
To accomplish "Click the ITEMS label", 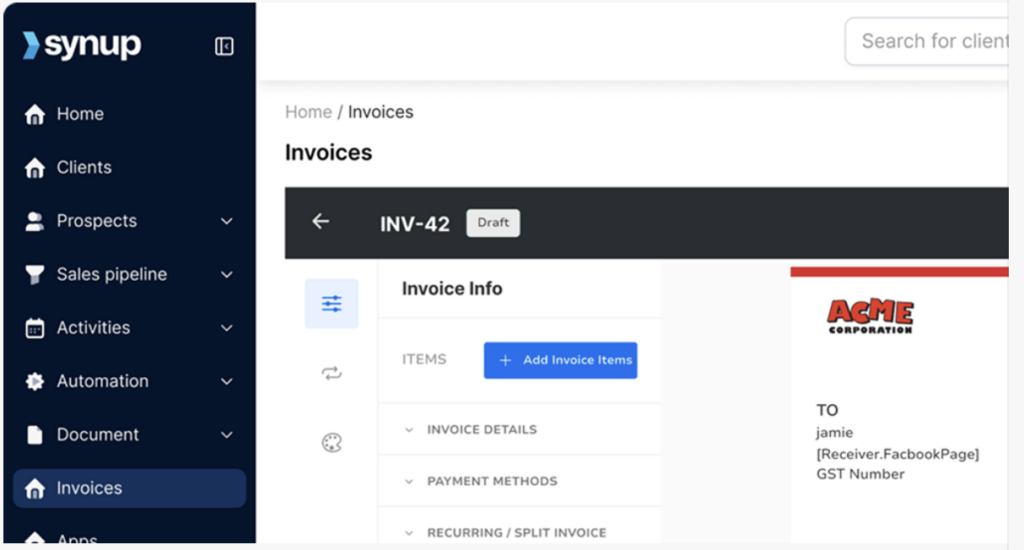I will tap(424, 359).
